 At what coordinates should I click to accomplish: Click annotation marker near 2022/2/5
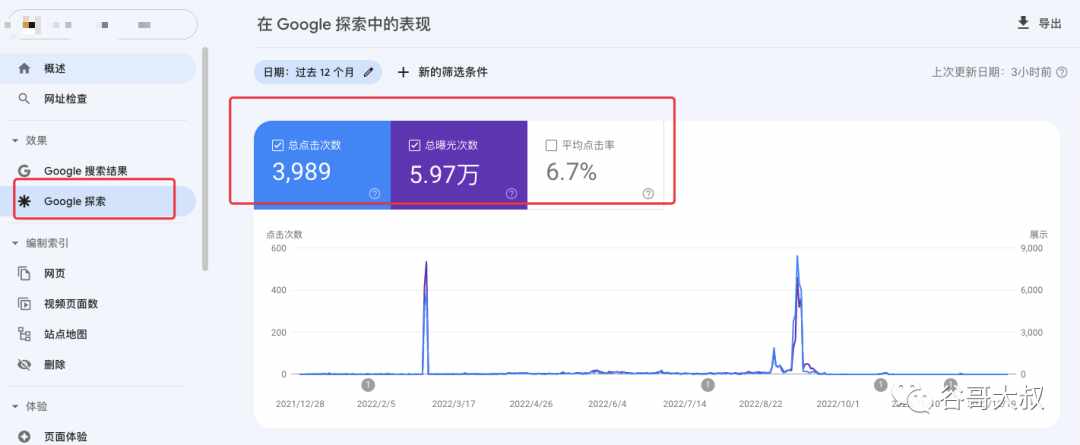click(368, 384)
